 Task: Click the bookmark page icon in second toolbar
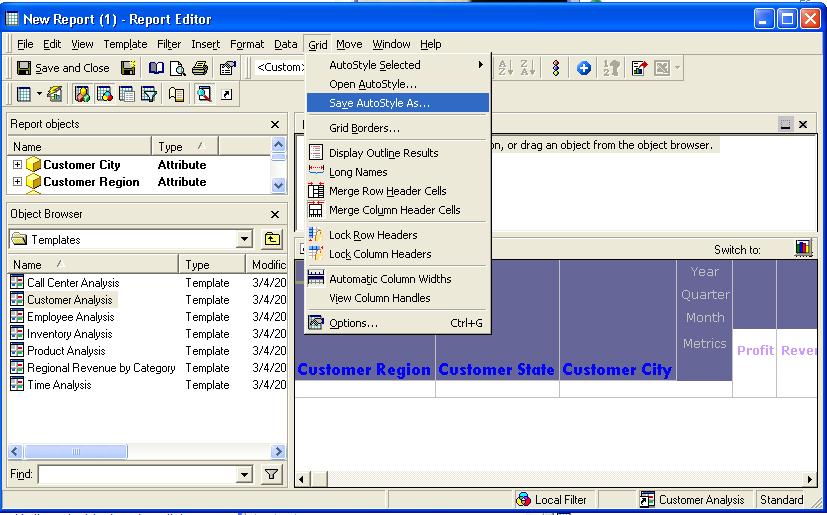176,94
